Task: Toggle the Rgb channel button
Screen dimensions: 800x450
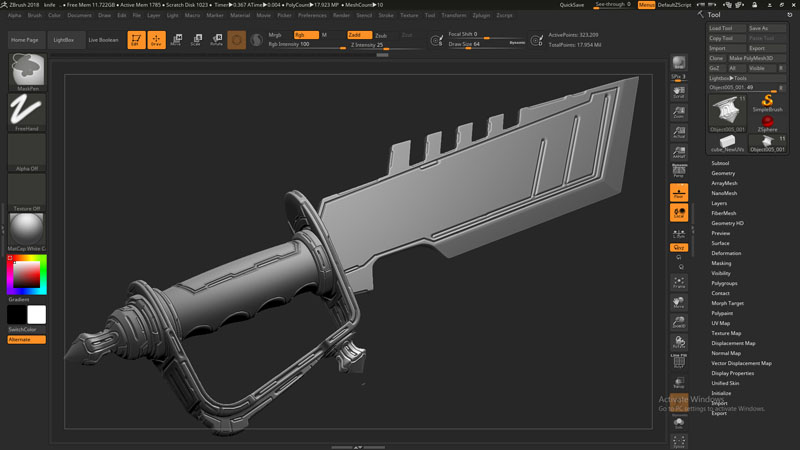Action: [x=304, y=34]
